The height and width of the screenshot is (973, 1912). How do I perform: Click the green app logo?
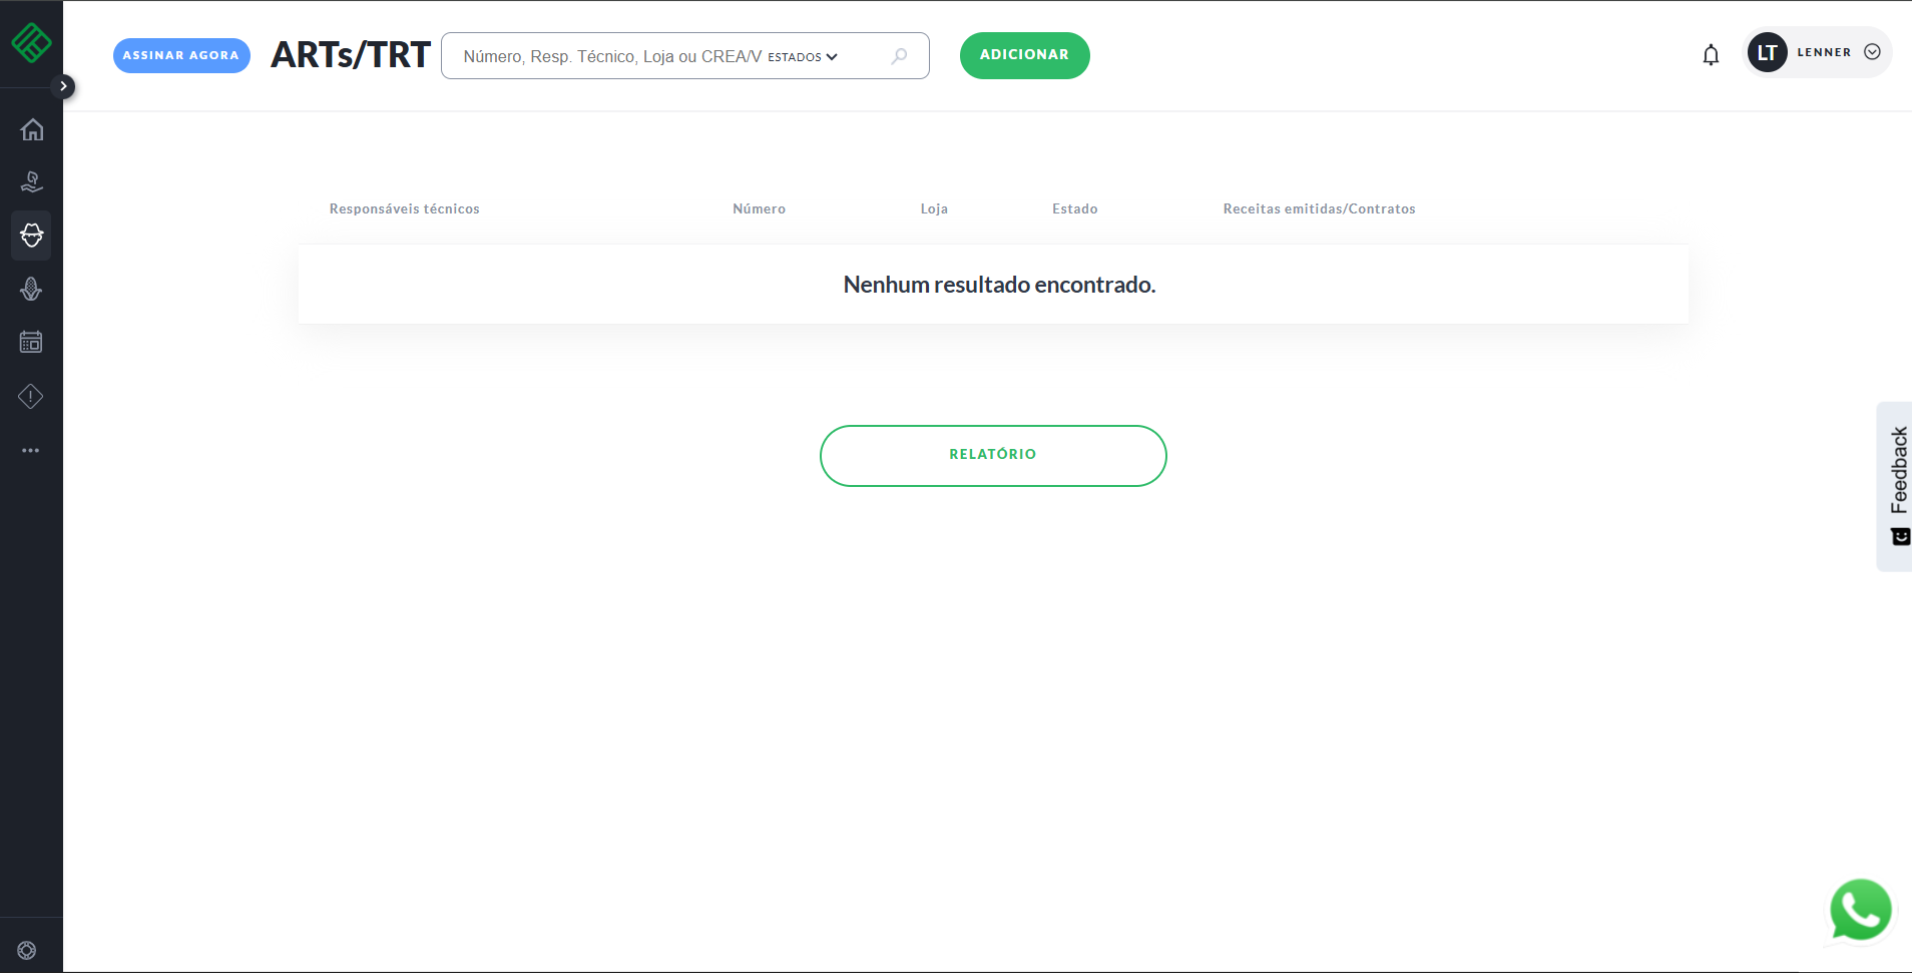[31, 43]
